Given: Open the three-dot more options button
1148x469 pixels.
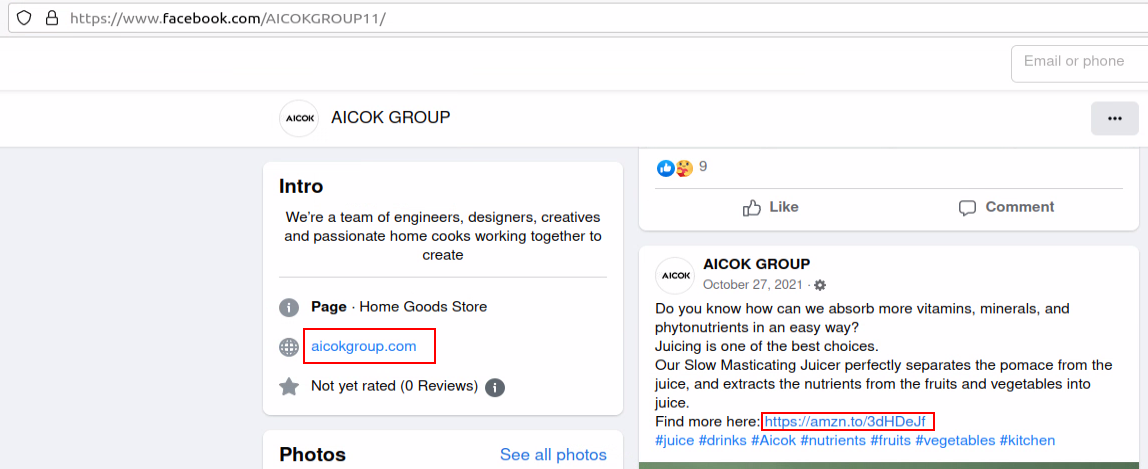Looking at the screenshot, I should (1115, 119).
